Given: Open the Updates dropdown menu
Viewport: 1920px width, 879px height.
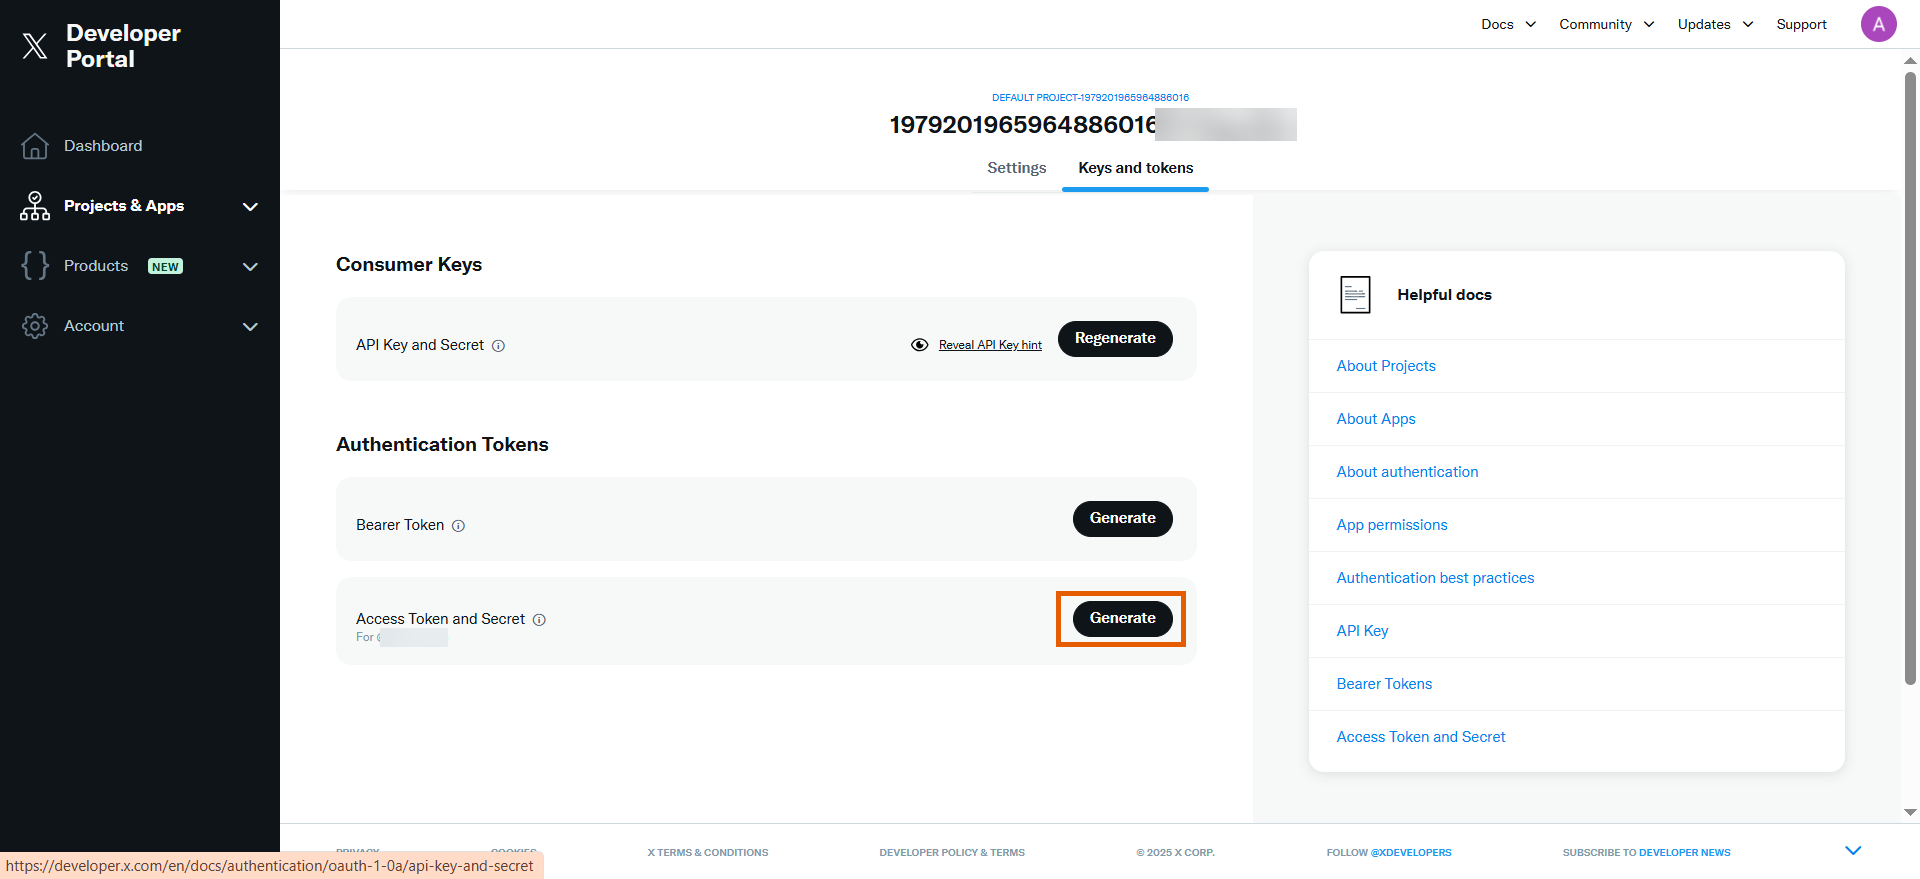Looking at the screenshot, I should click(1715, 24).
